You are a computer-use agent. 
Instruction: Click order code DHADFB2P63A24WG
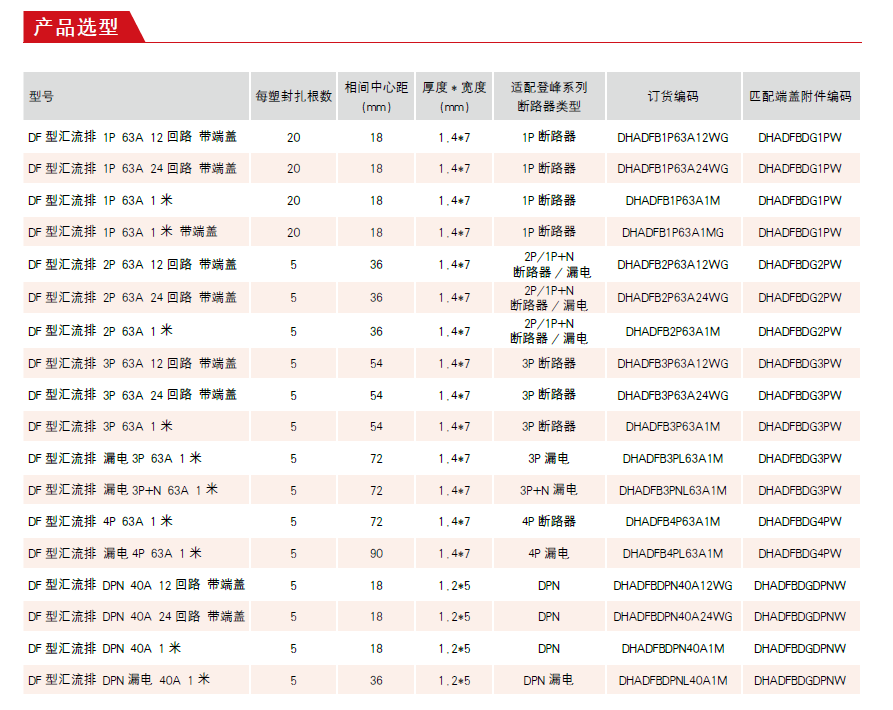coord(673,298)
